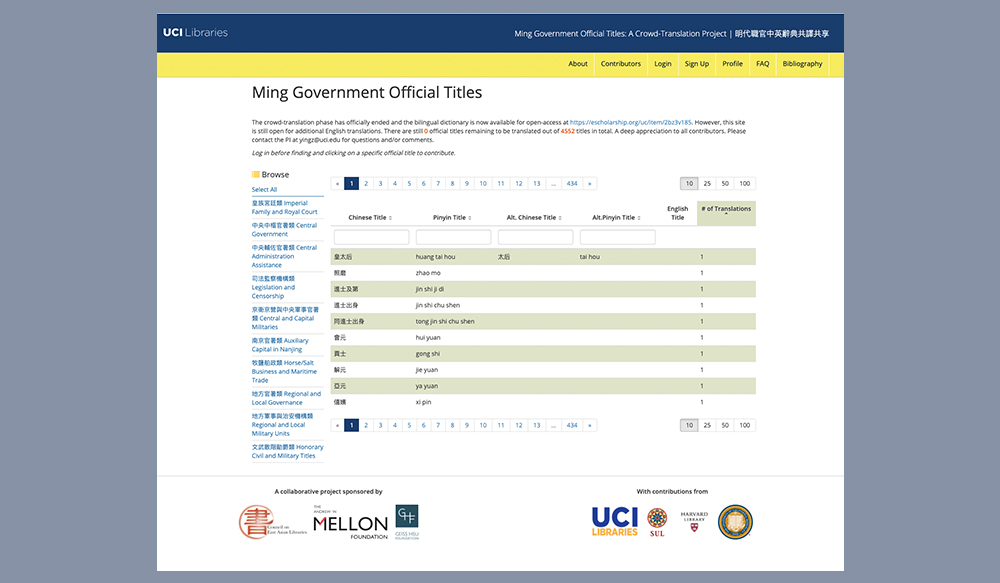Click the 'ya yuan' table row
This screenshot has height=583, width=1000.
543,386
